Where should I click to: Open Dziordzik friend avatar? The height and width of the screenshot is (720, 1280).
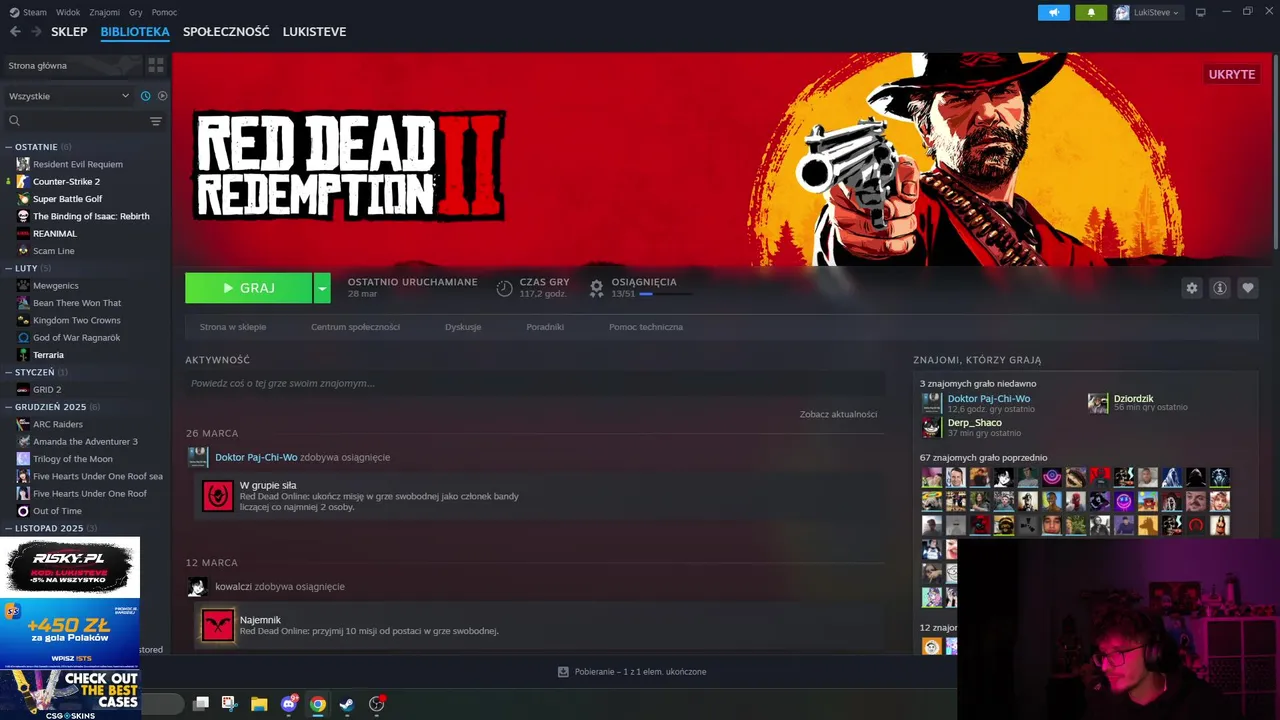pos(1098,403)
